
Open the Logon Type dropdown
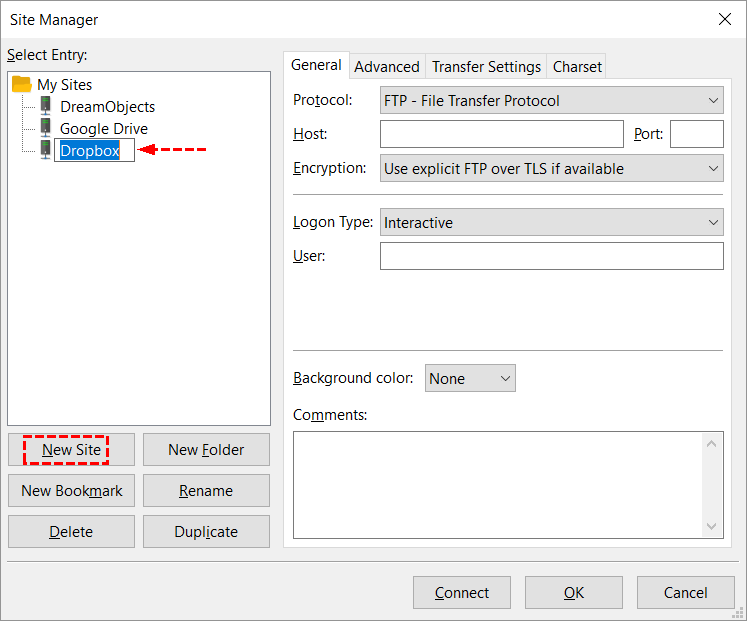[x=552, y=222]
